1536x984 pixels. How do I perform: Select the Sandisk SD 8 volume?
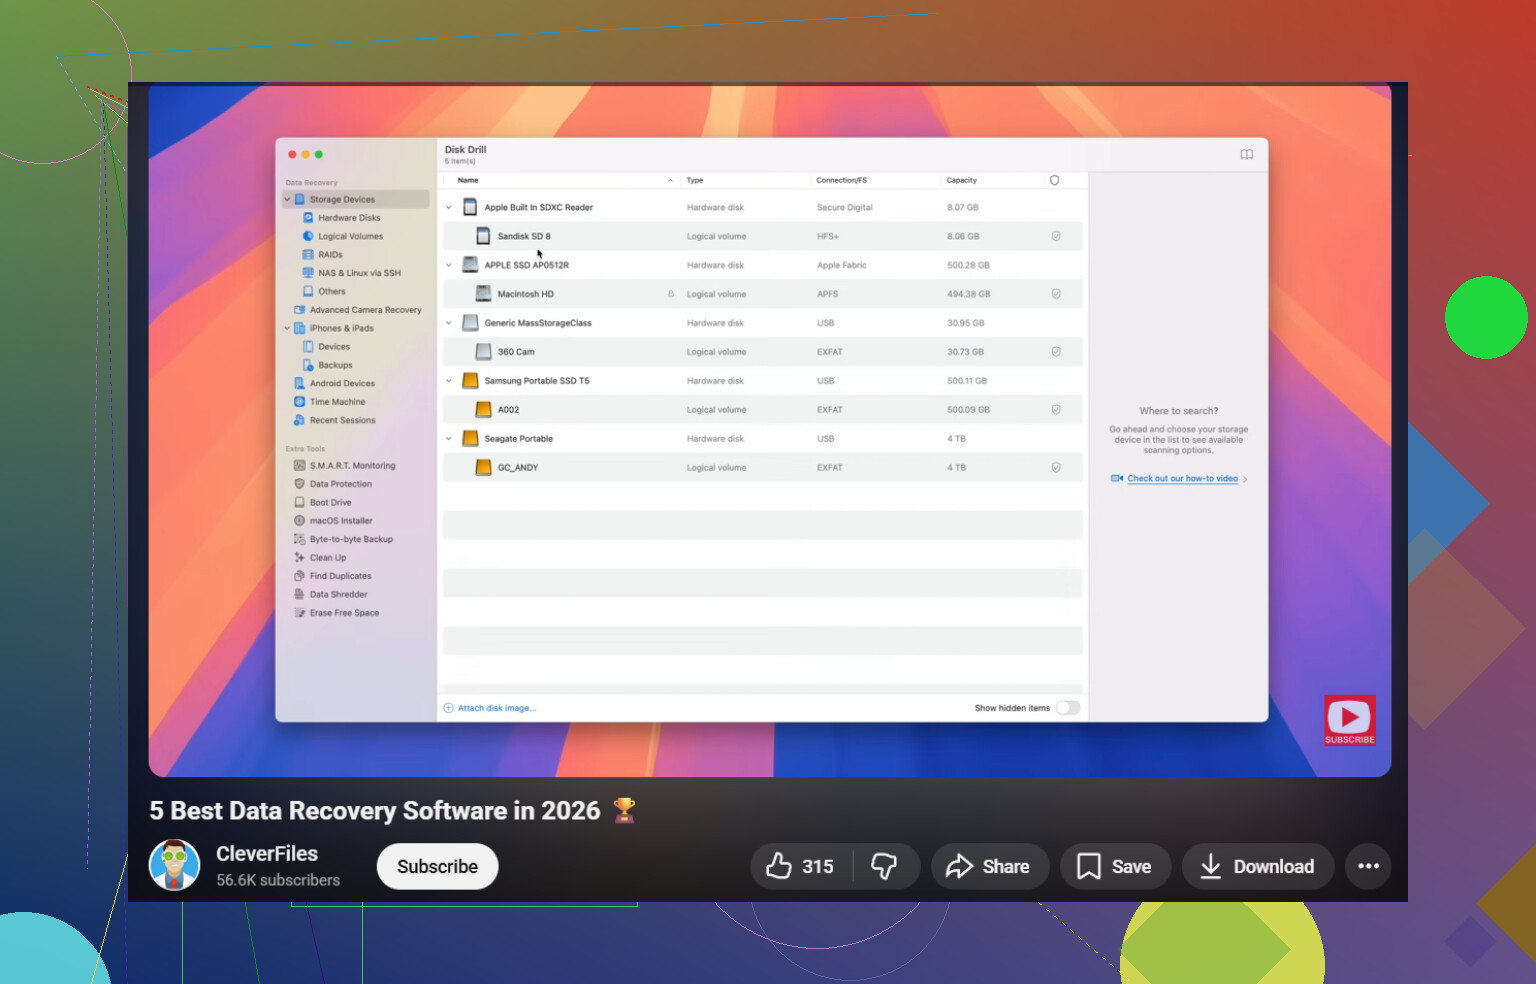763,236
